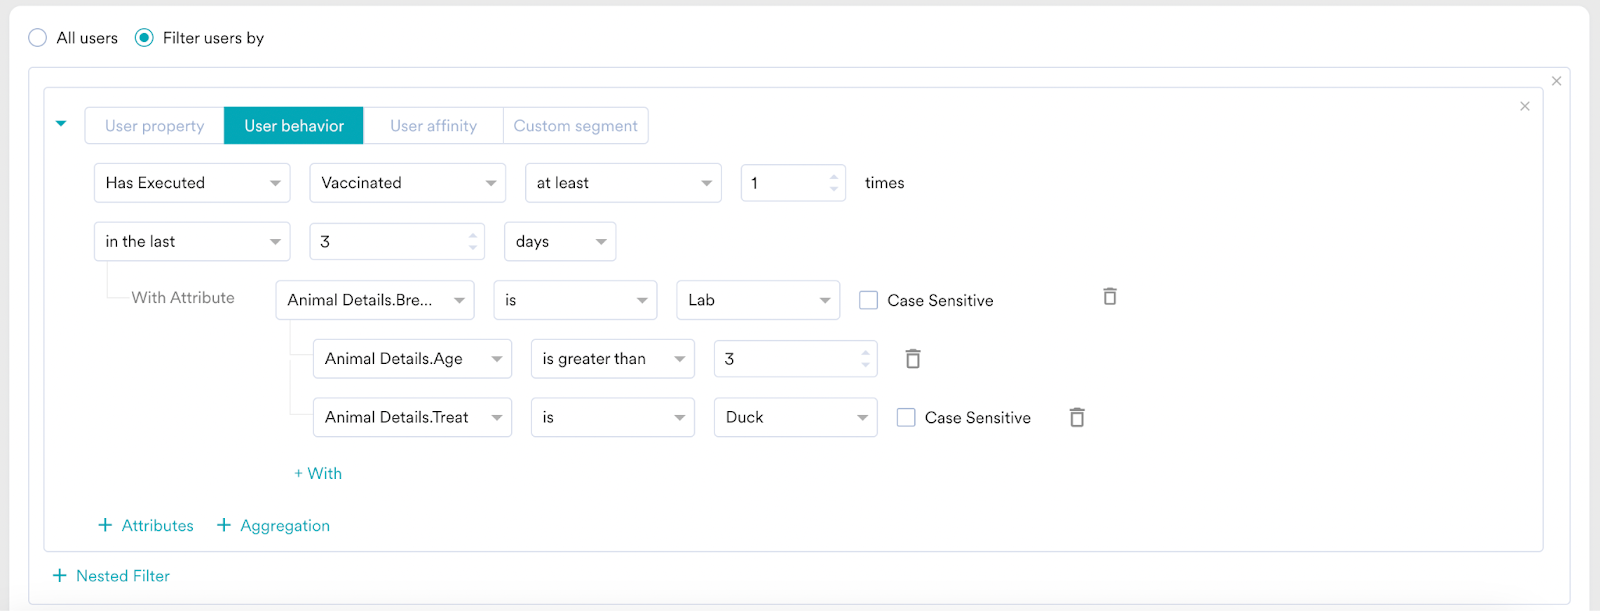The image size is (1600, 611).
Task: Delete the Animal Details.Treat attribute row
Action: tap(1076, 418)
